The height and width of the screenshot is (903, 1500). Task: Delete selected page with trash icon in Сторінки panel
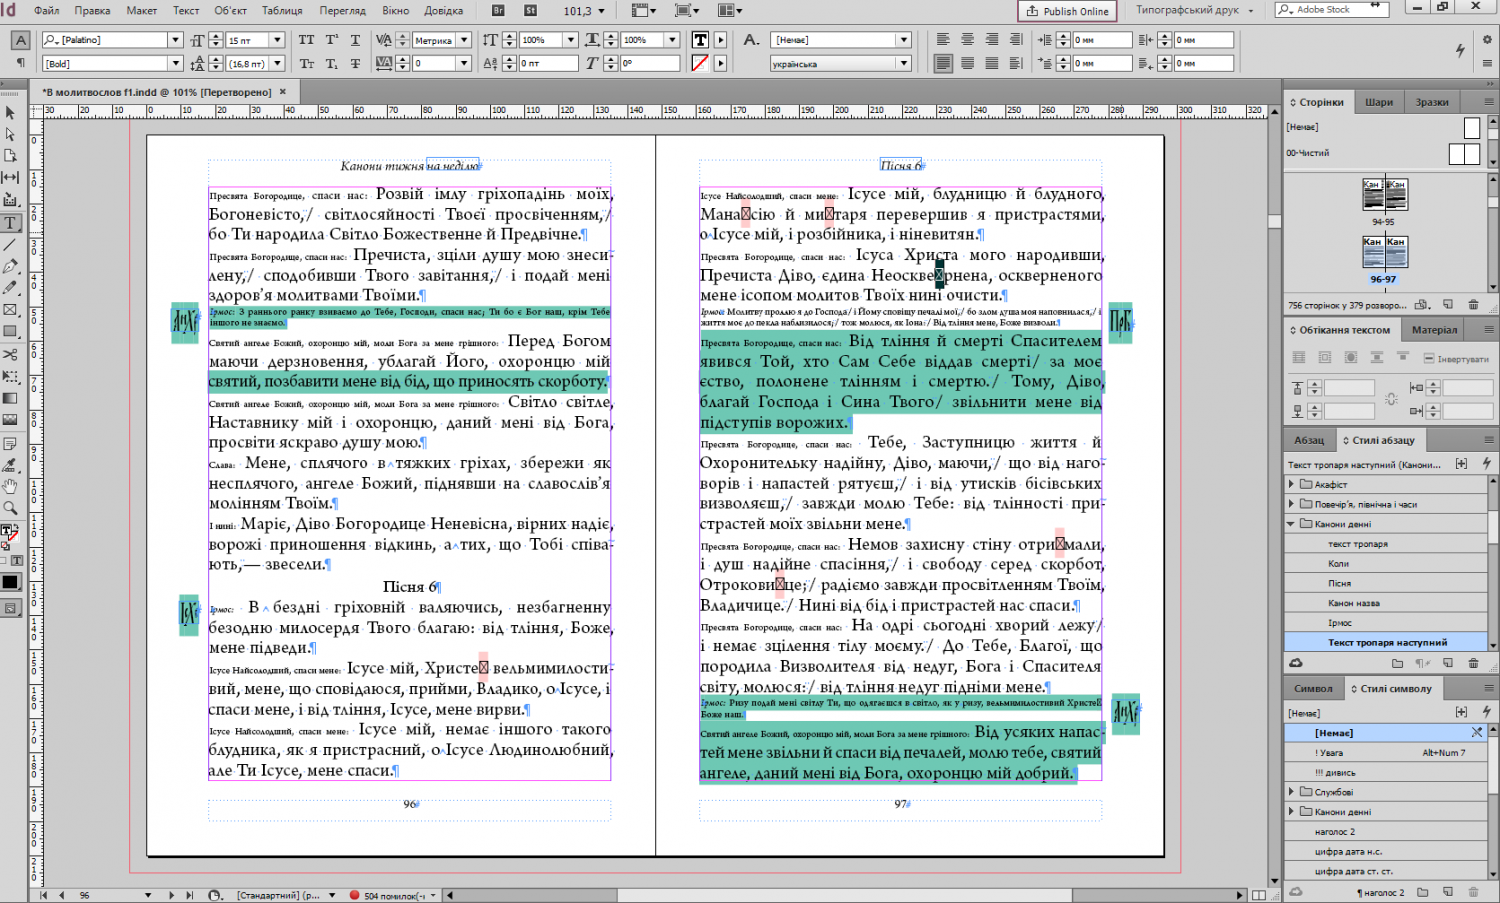pyautogui.click(x=1473, y=305)
